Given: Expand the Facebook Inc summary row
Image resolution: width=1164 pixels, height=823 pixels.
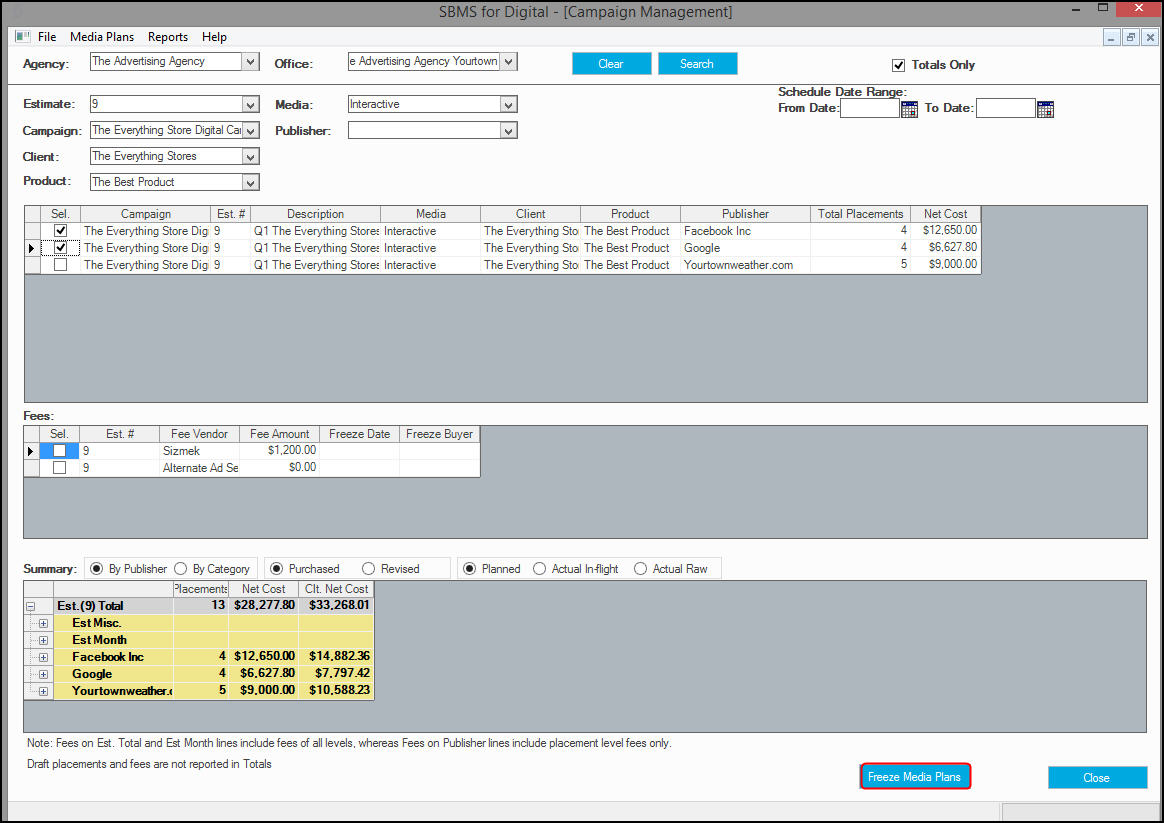Looking at the screenshot, I should click(43, 658).
